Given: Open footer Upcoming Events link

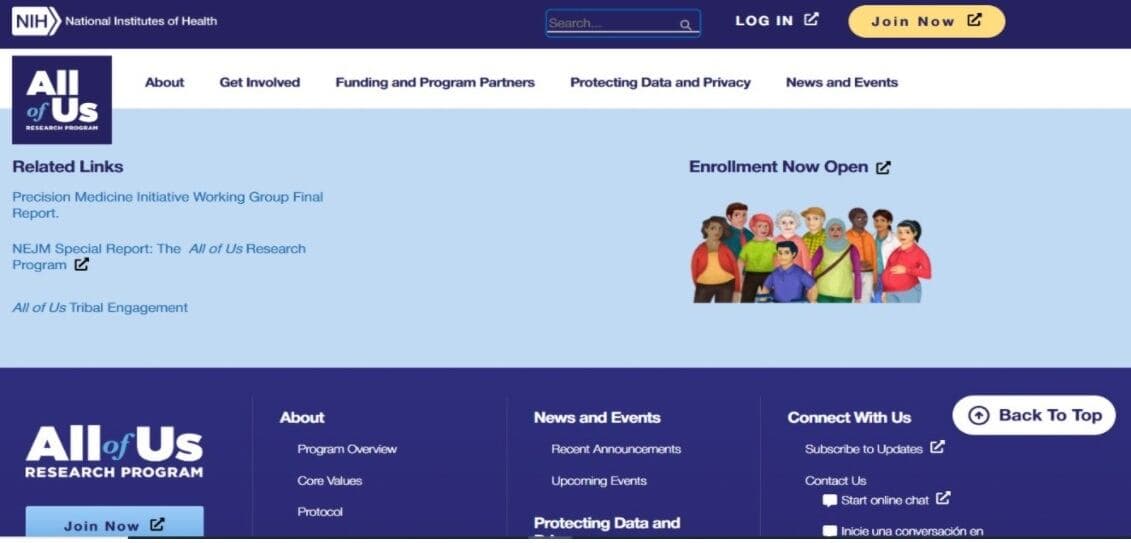Looking at the screenshot, I should (599, 481).
